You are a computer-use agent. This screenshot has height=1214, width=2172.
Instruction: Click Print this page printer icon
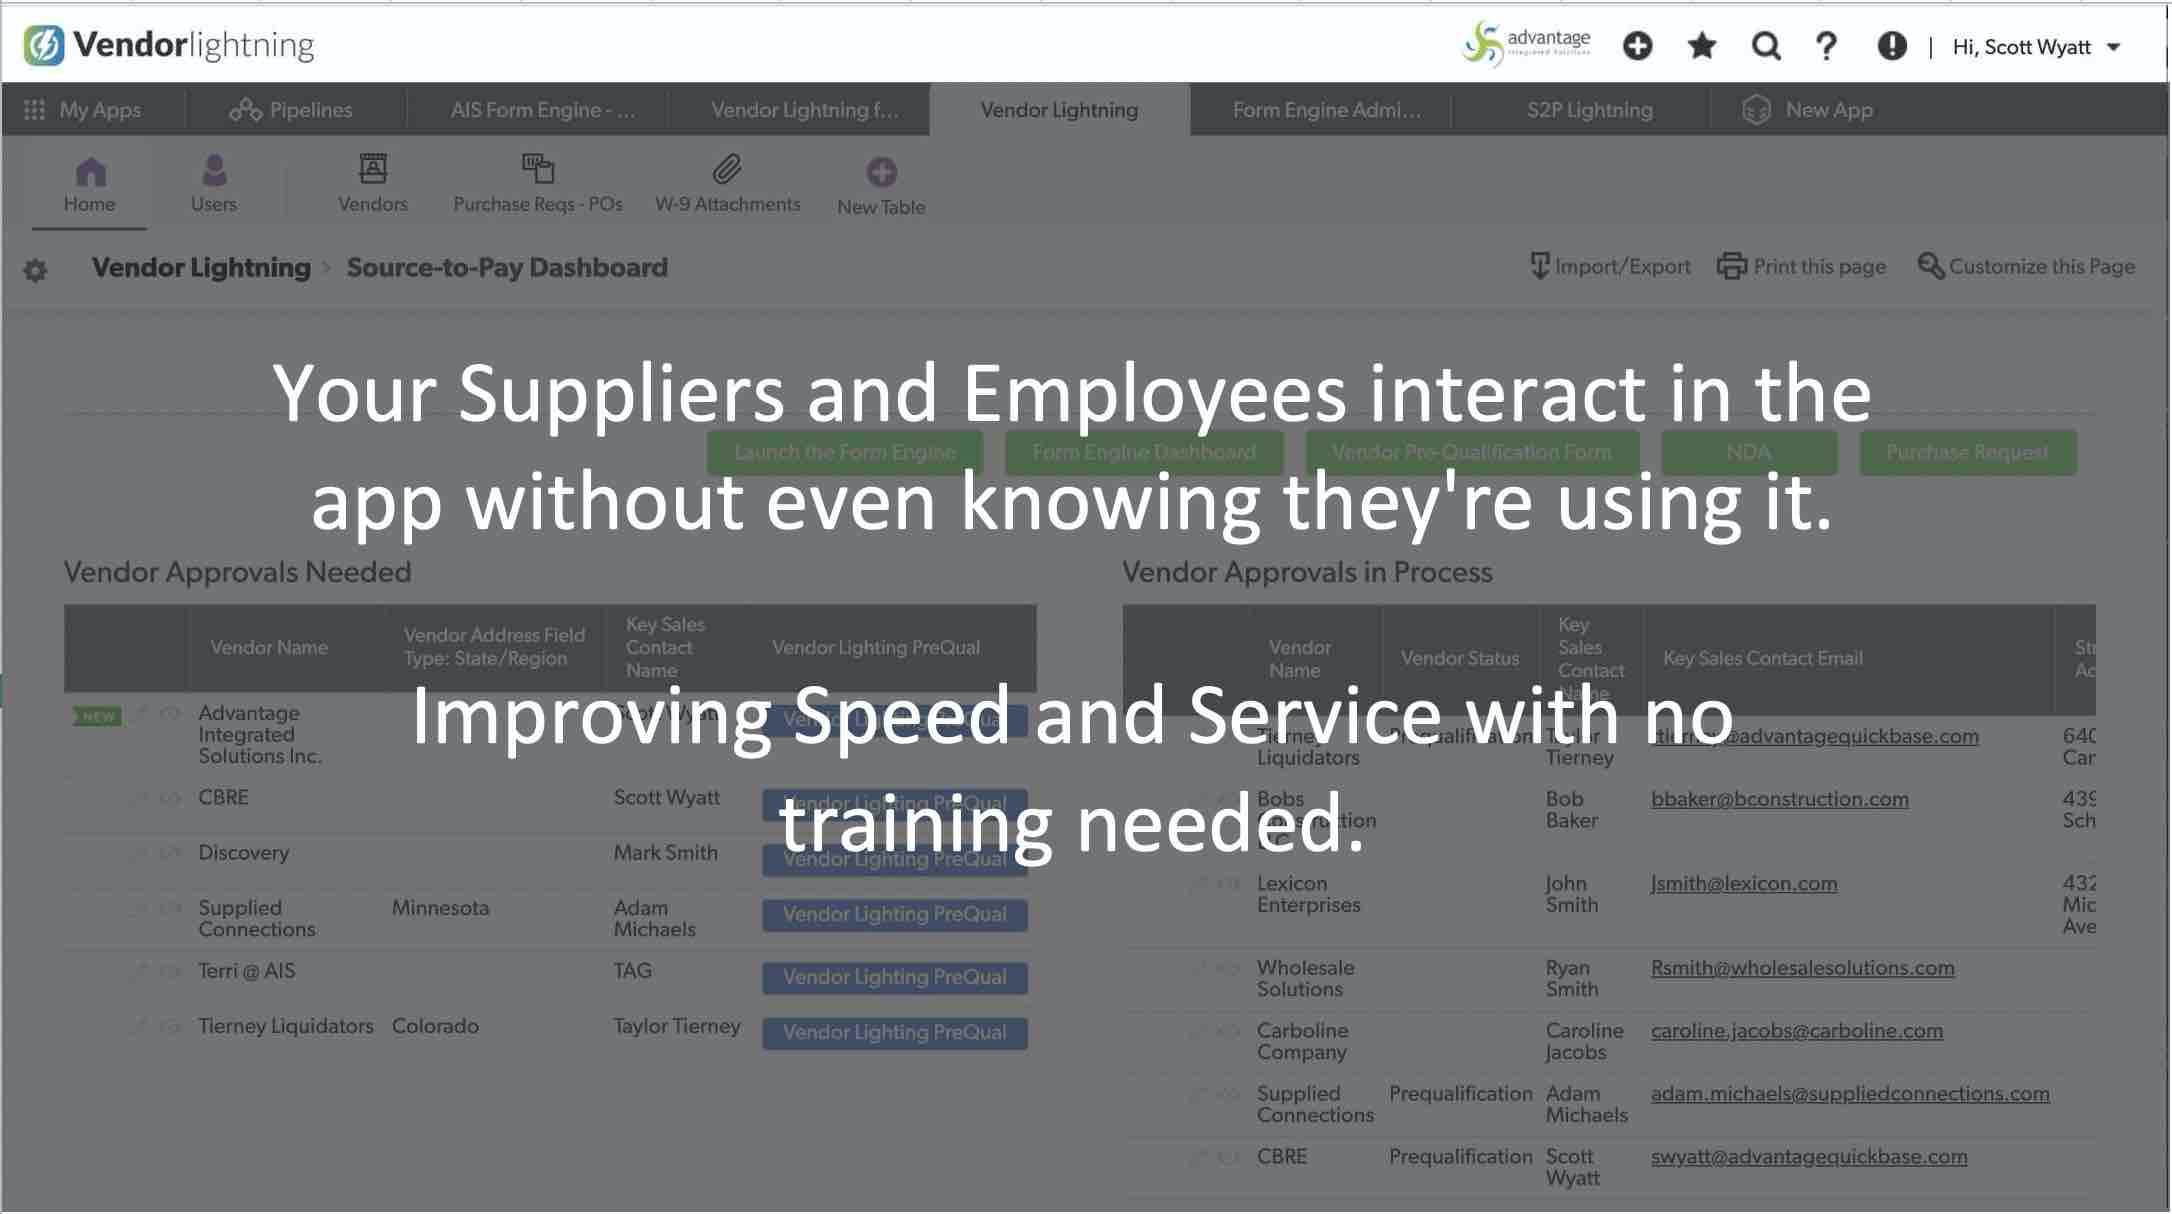point(1731,266)
